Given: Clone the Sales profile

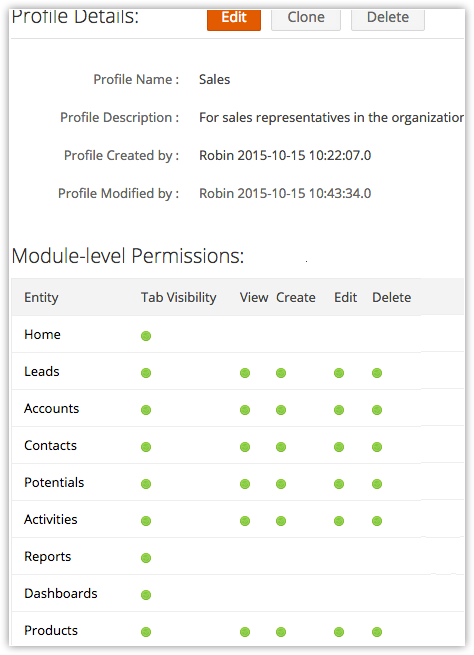Looking at the screenshot, I should click(306, 19).
